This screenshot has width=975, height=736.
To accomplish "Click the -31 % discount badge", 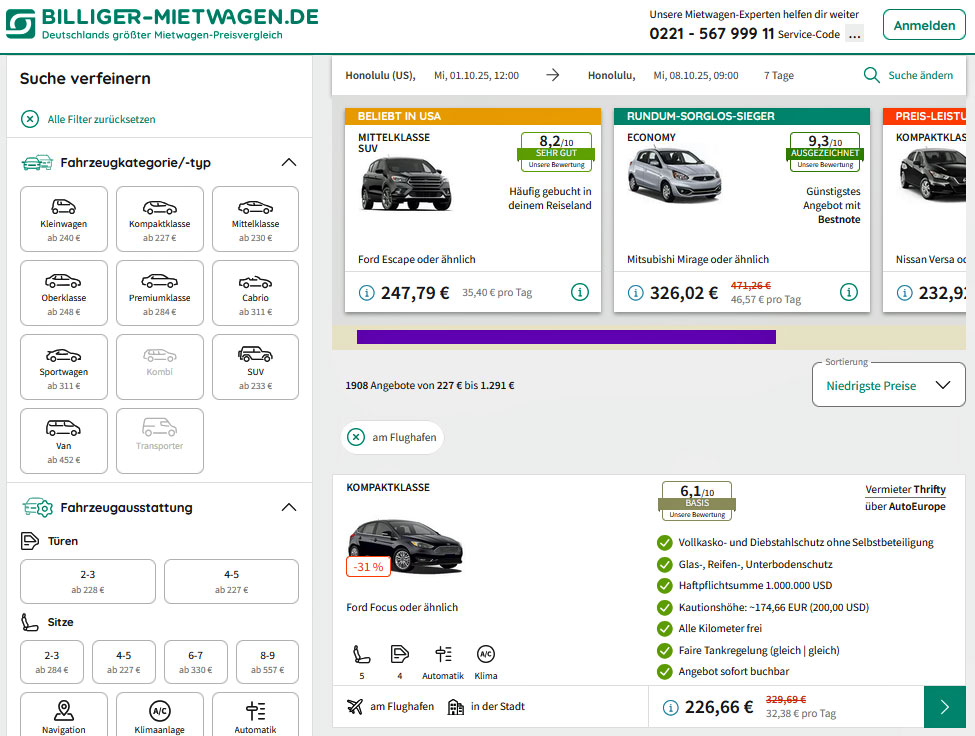I will pyautogui.click(x=368, y=567).
